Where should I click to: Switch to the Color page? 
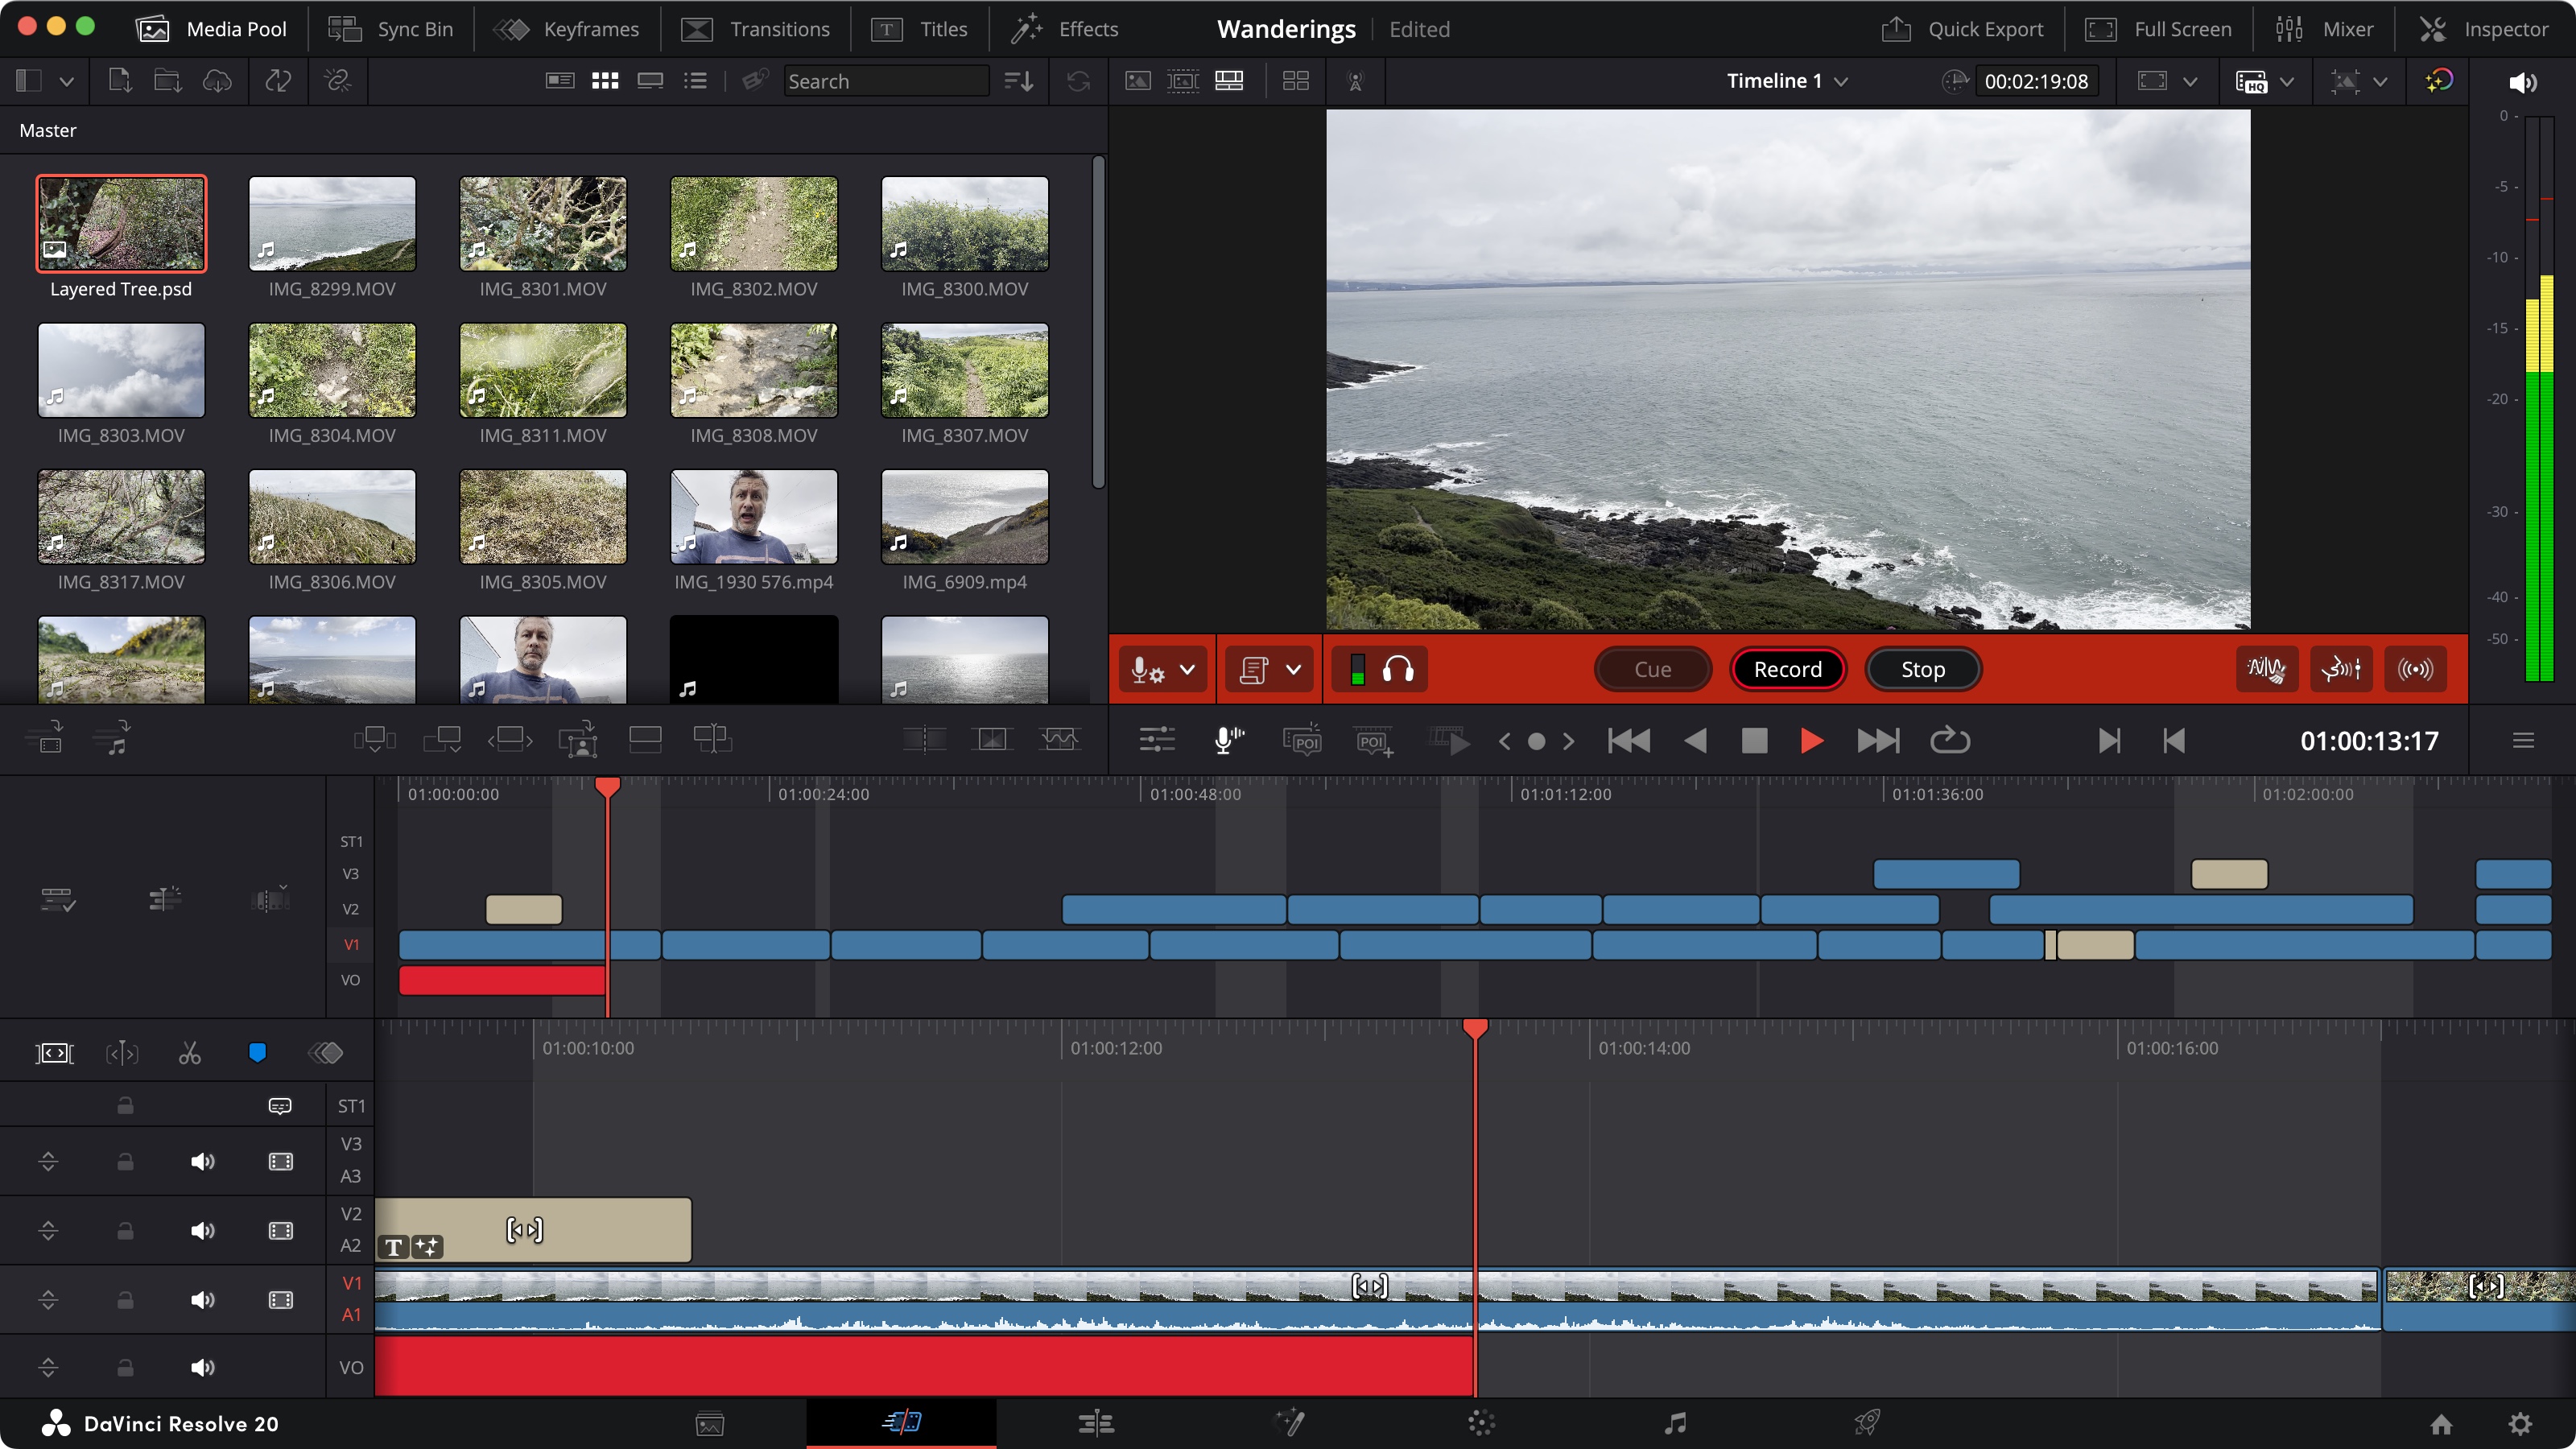point(1481,1423)
